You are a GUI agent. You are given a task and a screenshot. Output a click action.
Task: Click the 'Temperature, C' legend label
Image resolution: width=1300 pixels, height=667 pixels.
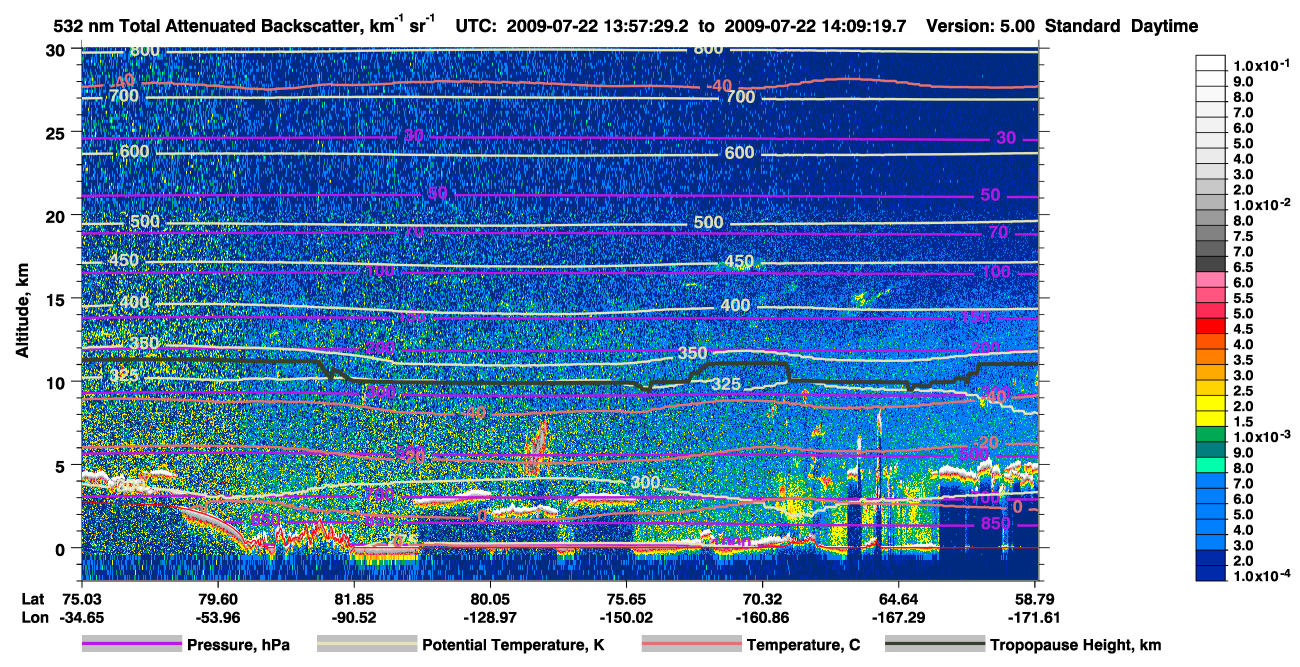tap(803, 645)
